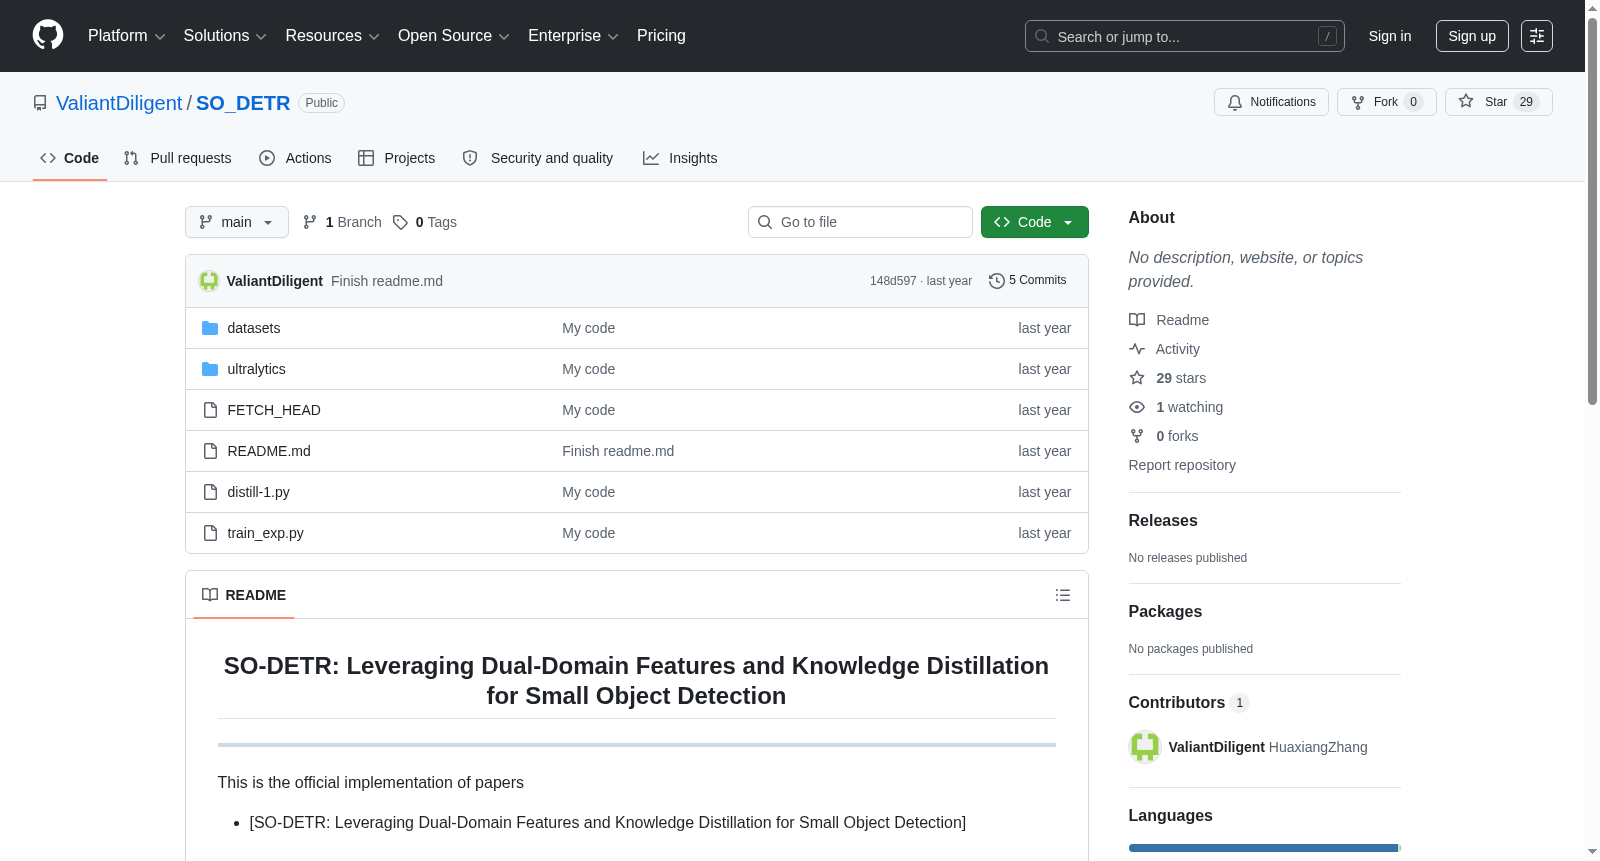Viewport: 1600px width, 861px height.
Task: Switch to Security and quality tab
Action: coord(538,158)
